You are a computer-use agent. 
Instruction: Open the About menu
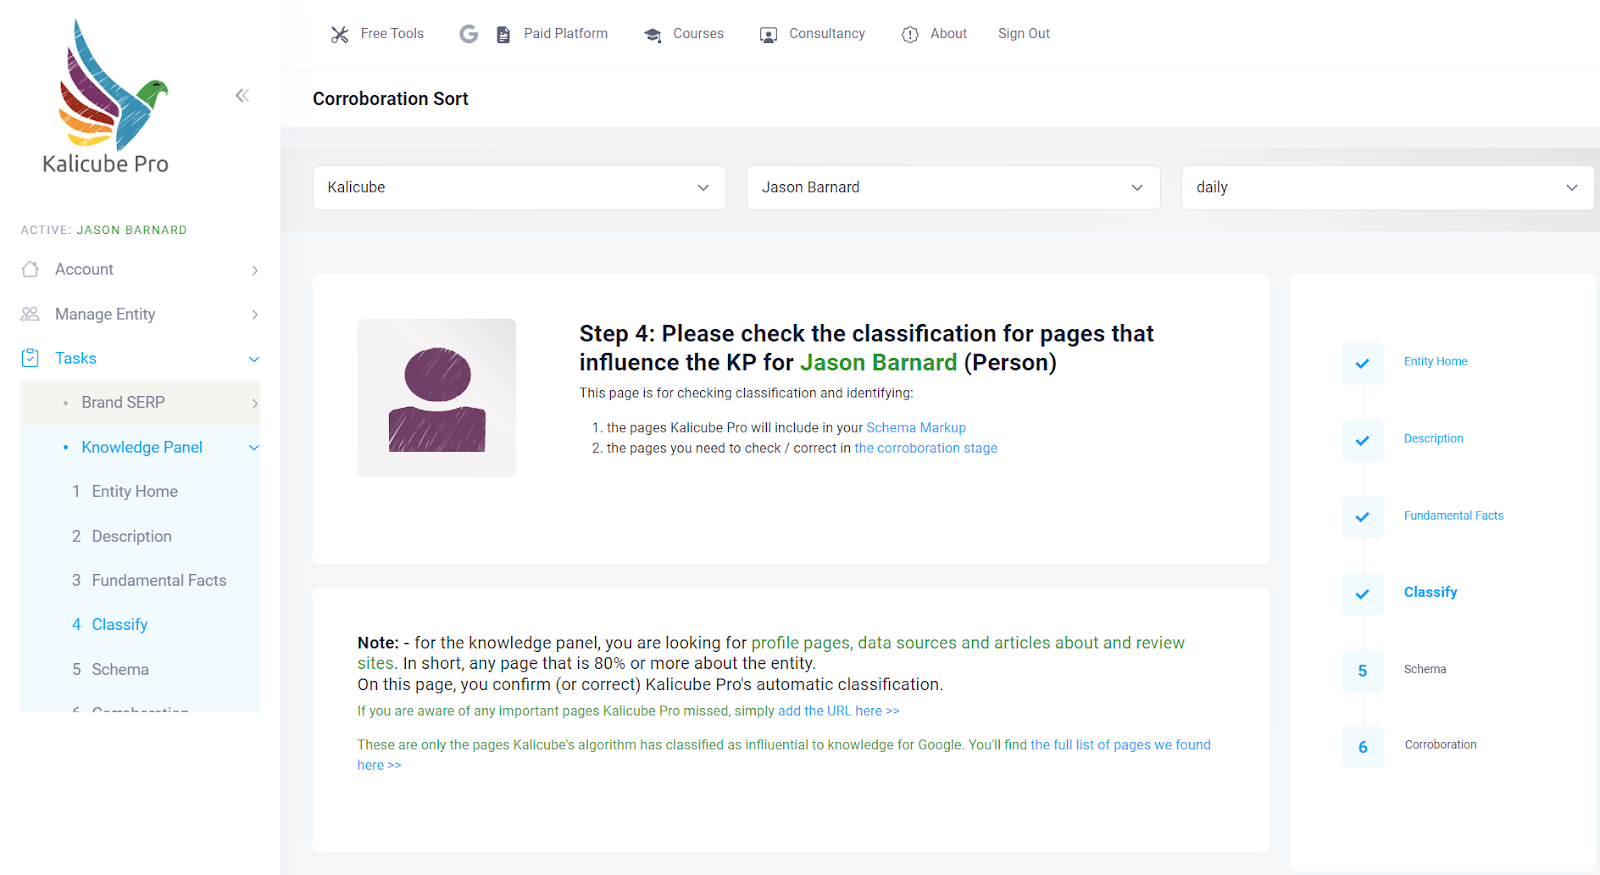click(x=948, y=34)
